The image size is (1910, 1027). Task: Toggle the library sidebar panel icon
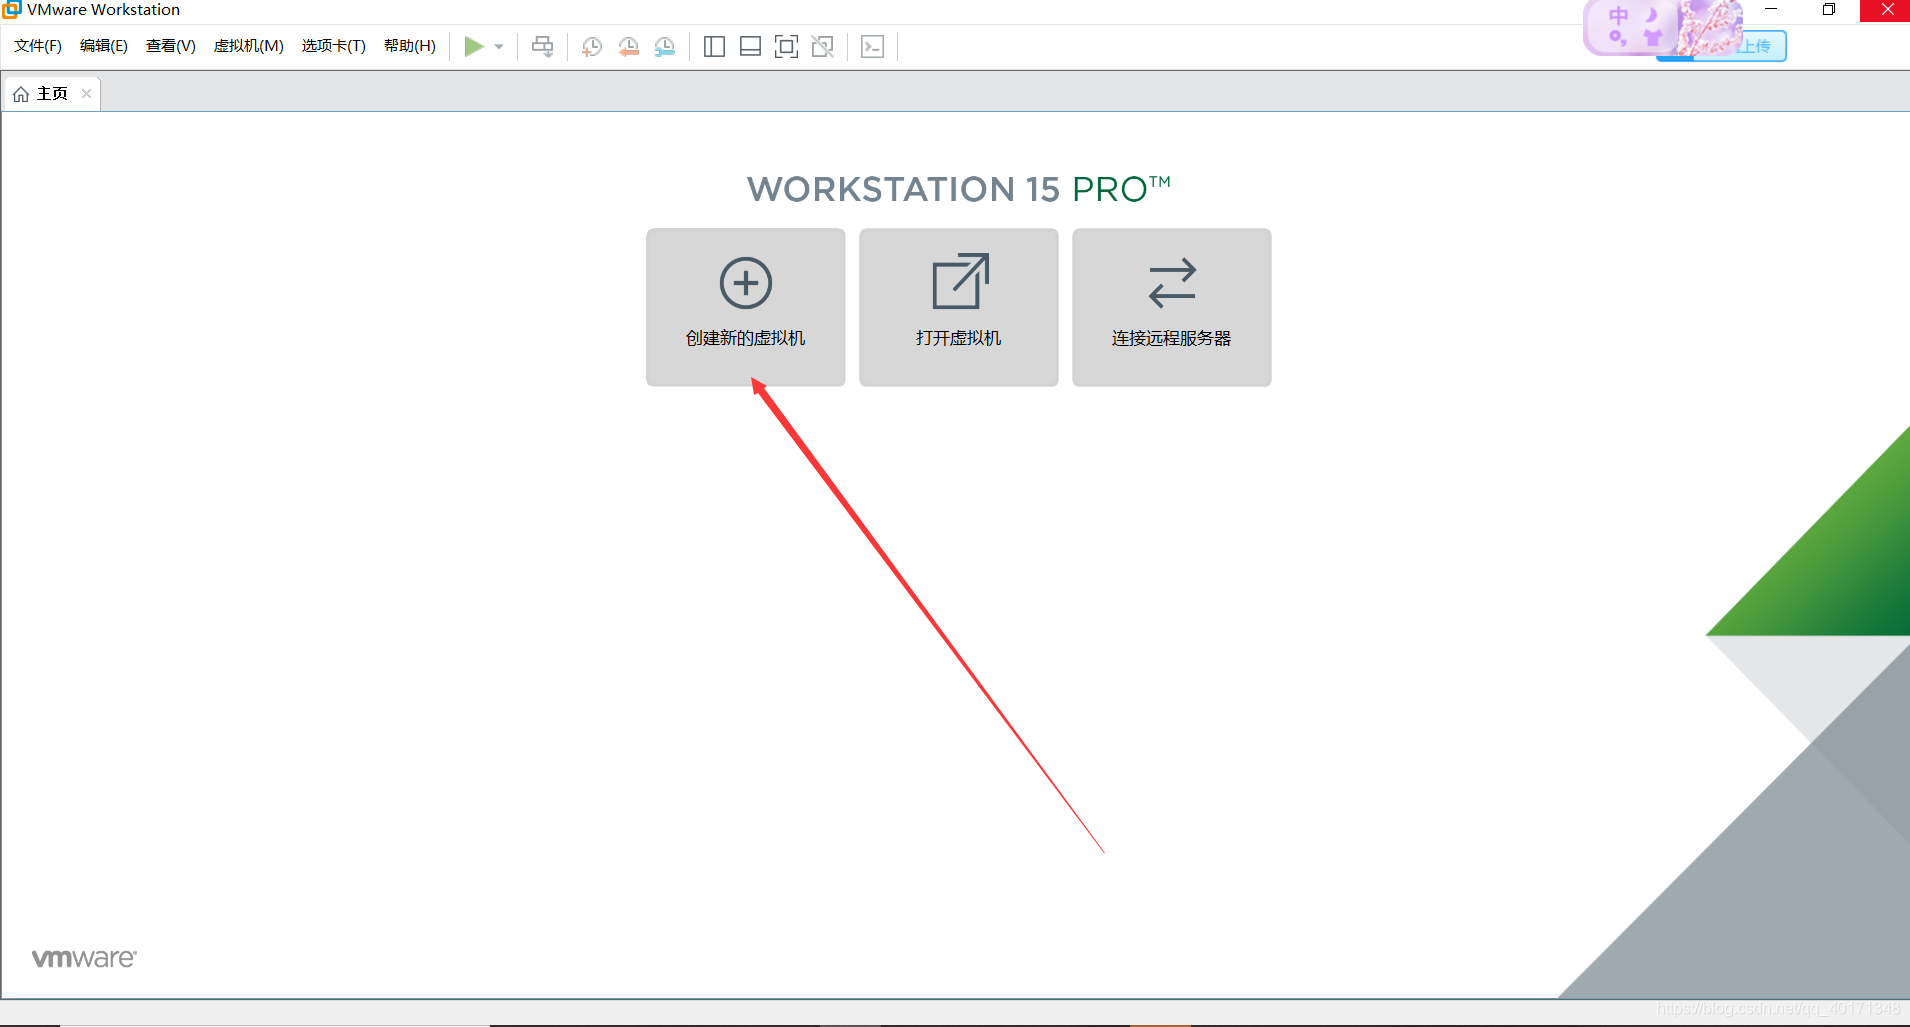[x=714, y=46]
